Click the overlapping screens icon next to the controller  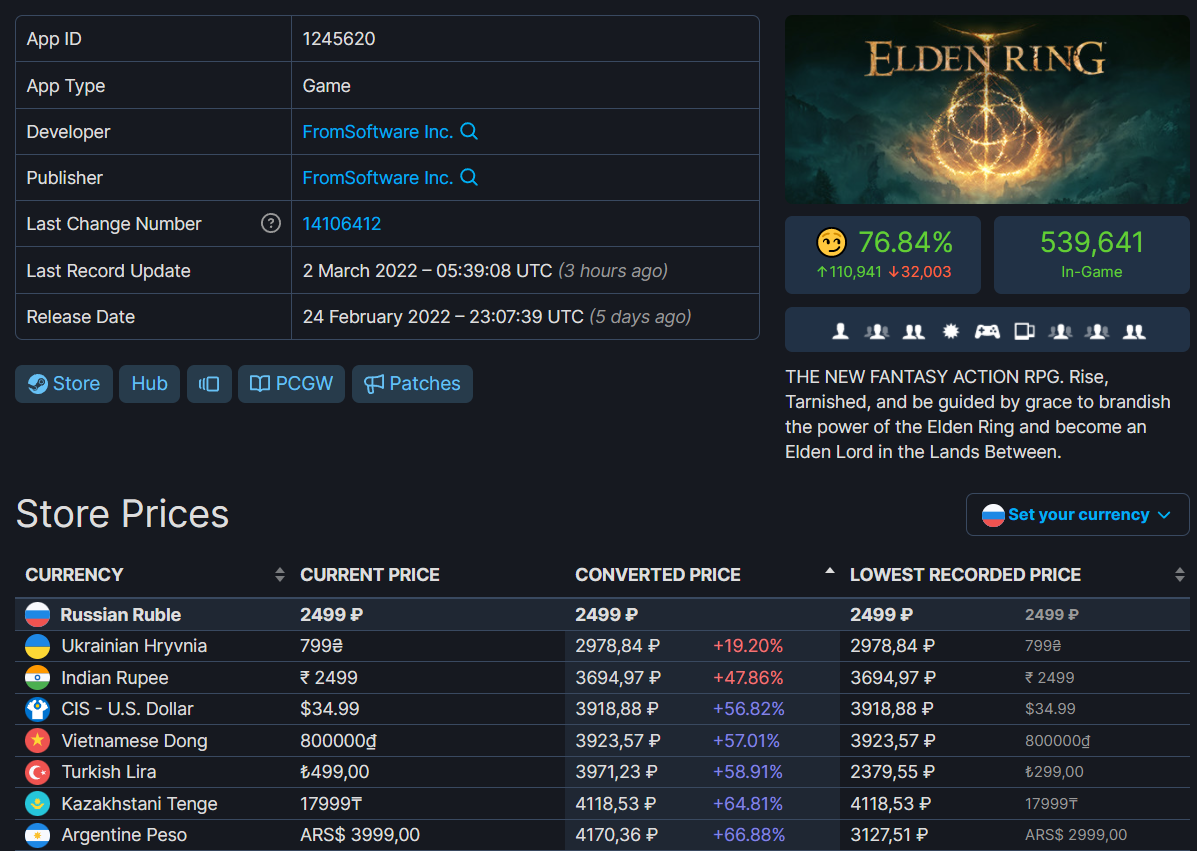pyautogui.click(x=1024, y=331)
